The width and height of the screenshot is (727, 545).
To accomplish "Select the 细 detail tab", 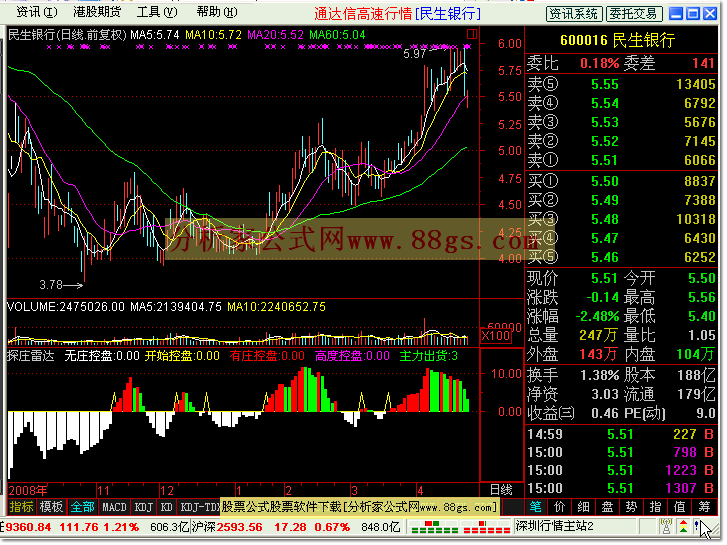I will click(x=584, y=507).
